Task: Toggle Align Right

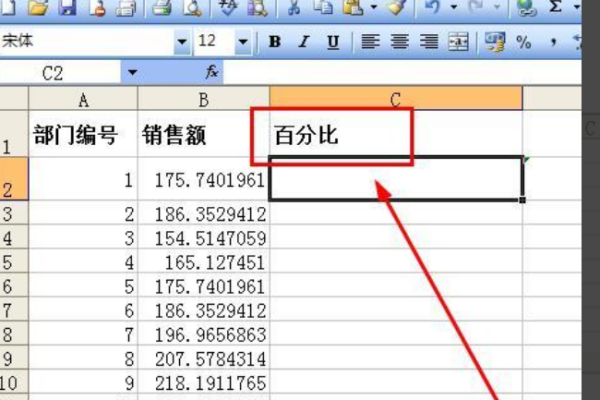Action: 429,41
